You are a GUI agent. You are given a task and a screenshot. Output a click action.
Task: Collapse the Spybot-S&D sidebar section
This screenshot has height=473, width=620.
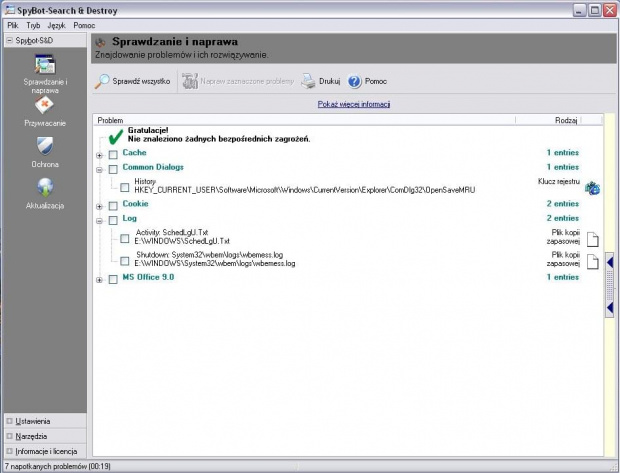pyautogui.click(x=9, y=40)
